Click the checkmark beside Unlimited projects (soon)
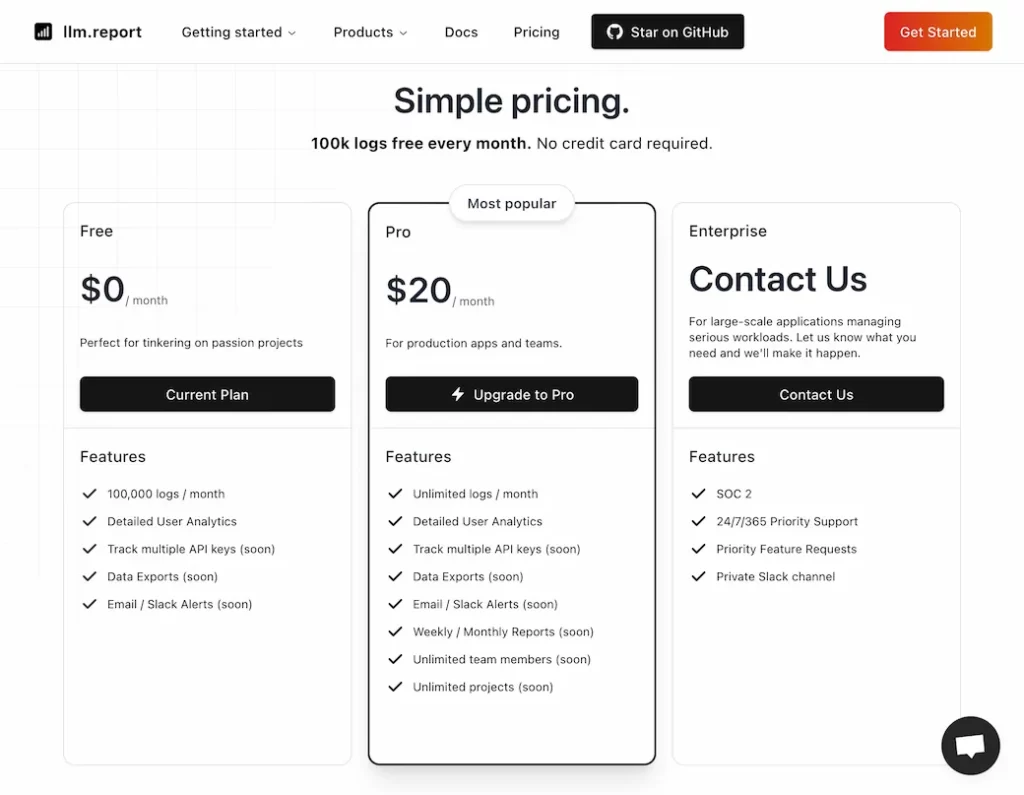 pyautogui.click(x=395, y=687)
